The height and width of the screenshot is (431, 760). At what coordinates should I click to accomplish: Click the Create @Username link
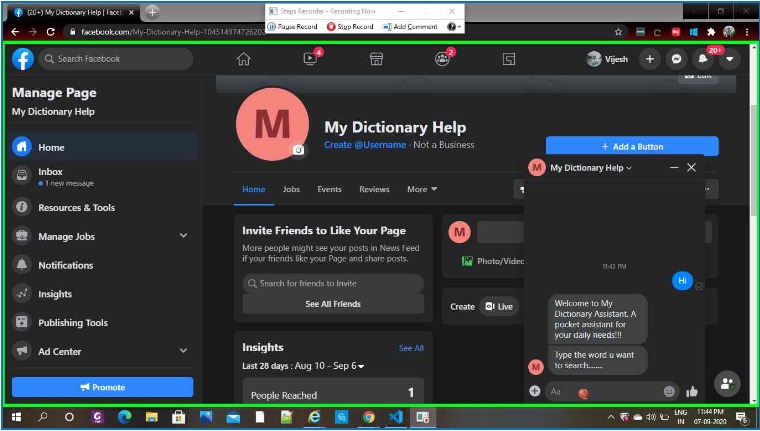pyautogui.click(x=365, y=145)
